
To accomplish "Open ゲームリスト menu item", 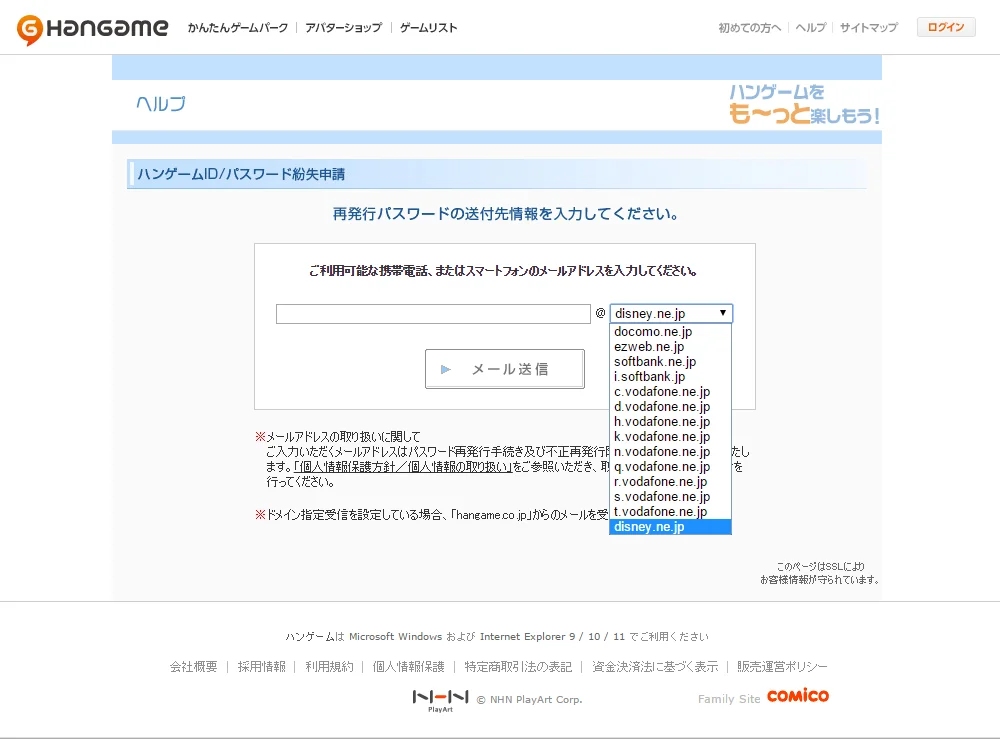I will click(429, 27).
